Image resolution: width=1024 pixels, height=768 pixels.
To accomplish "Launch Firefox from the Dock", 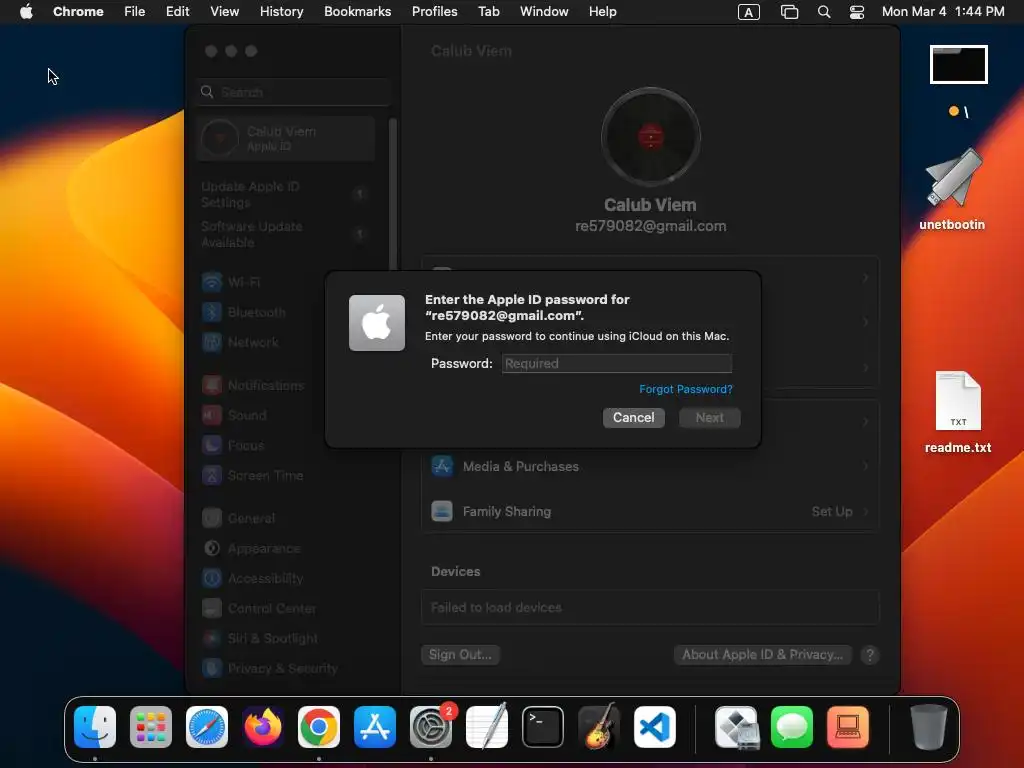I will [x=263, y=726].
